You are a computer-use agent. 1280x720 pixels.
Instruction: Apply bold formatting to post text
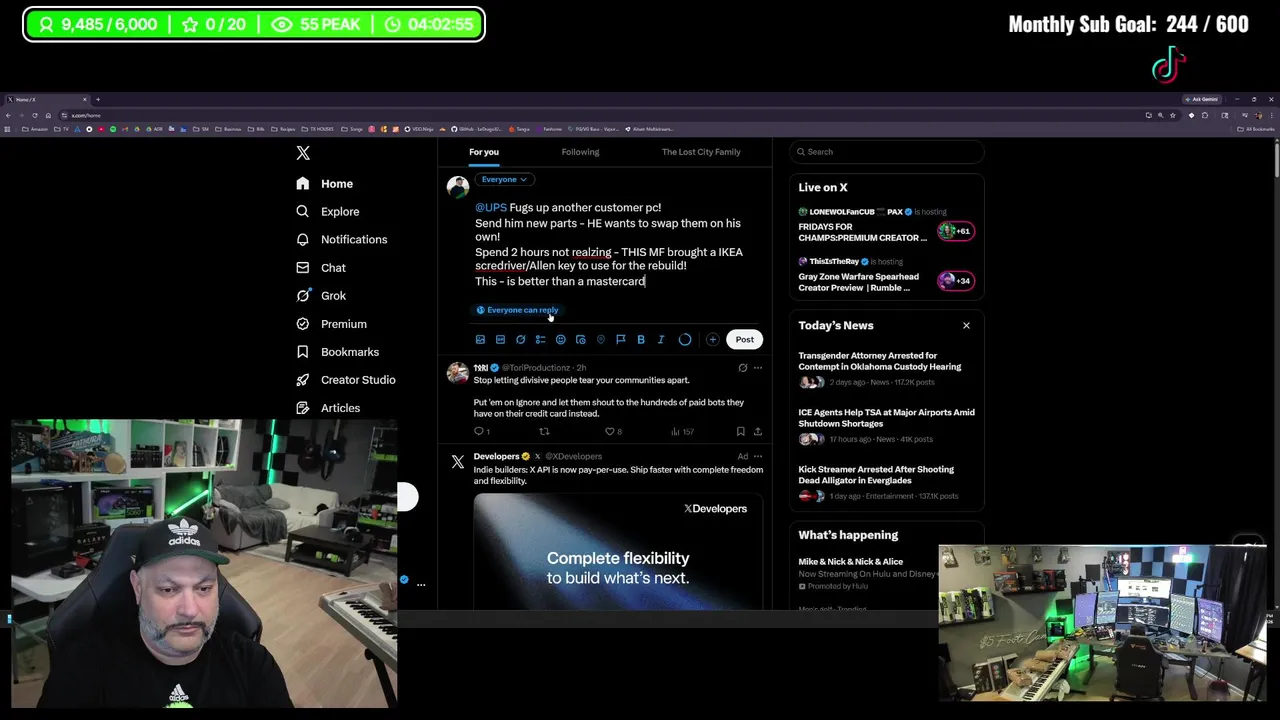click(641, 340)
